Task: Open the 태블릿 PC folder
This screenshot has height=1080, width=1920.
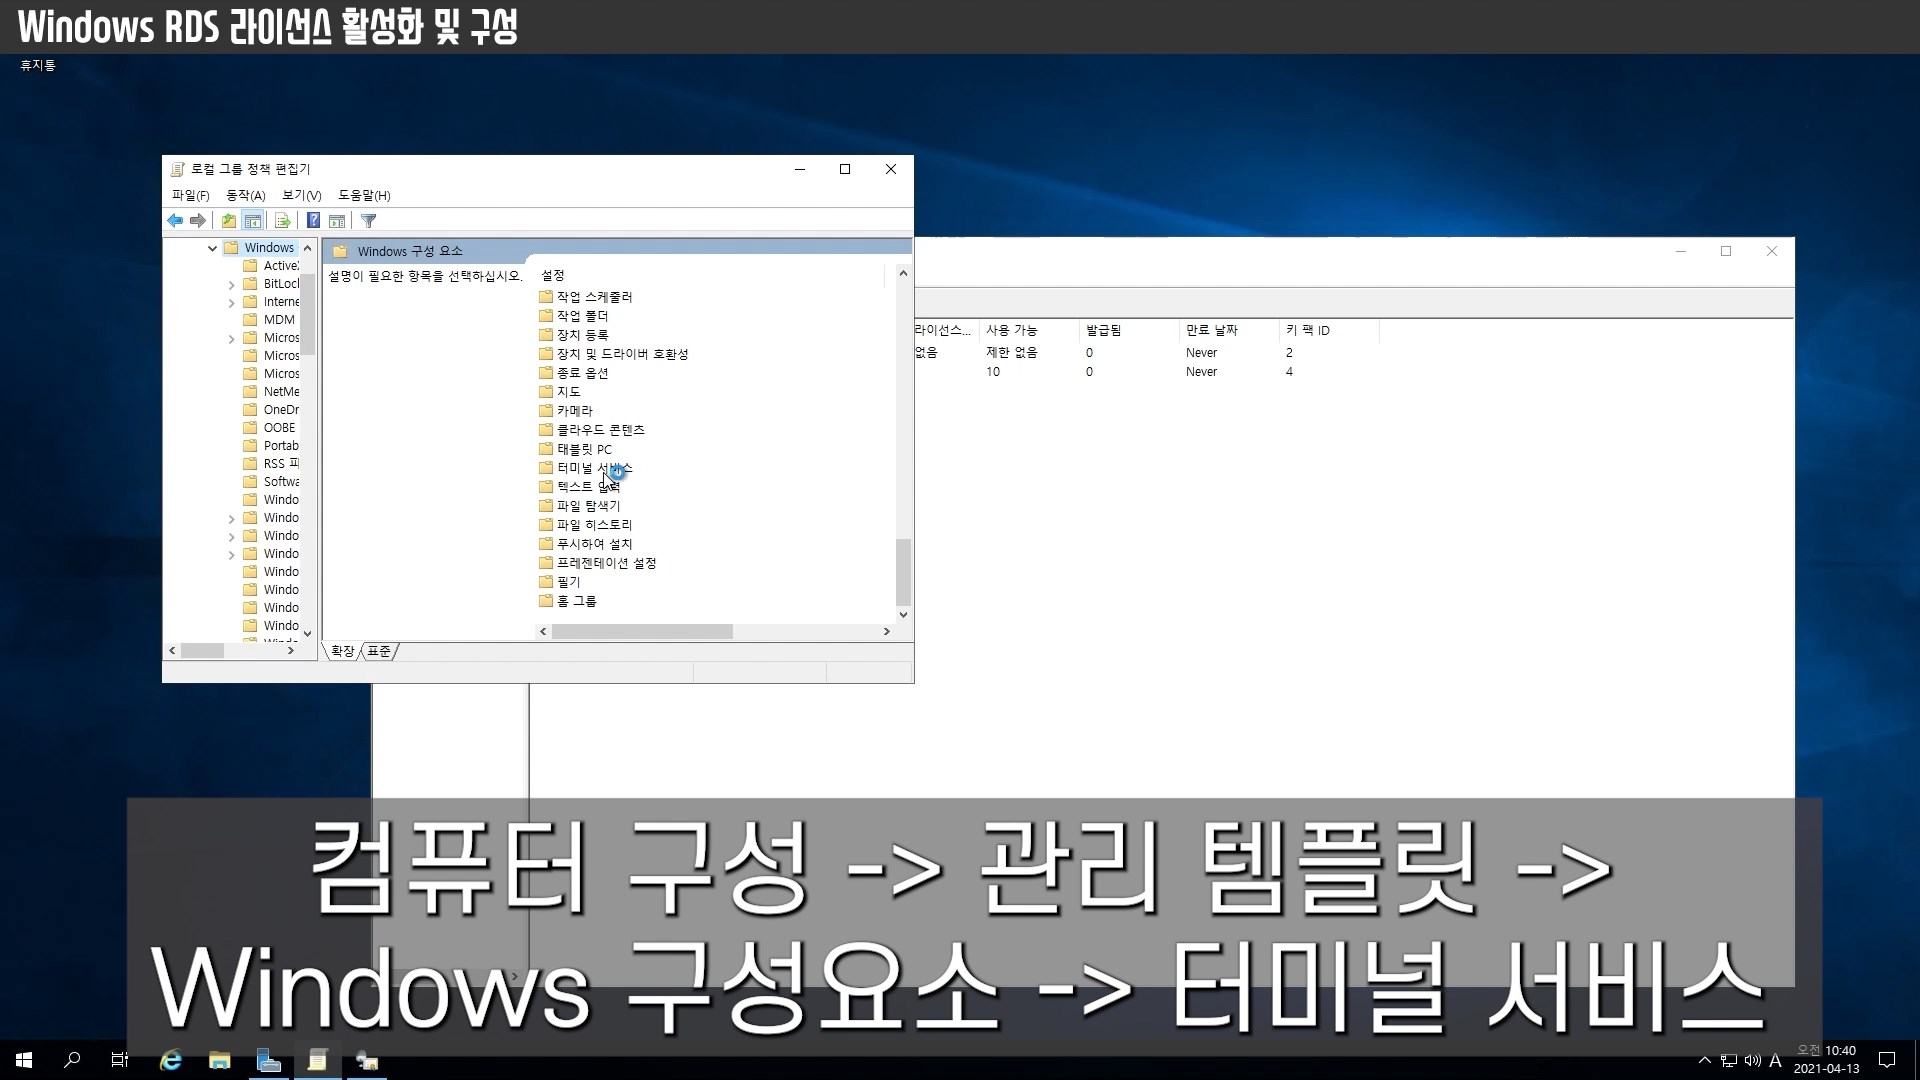Action: click(575, 449)
